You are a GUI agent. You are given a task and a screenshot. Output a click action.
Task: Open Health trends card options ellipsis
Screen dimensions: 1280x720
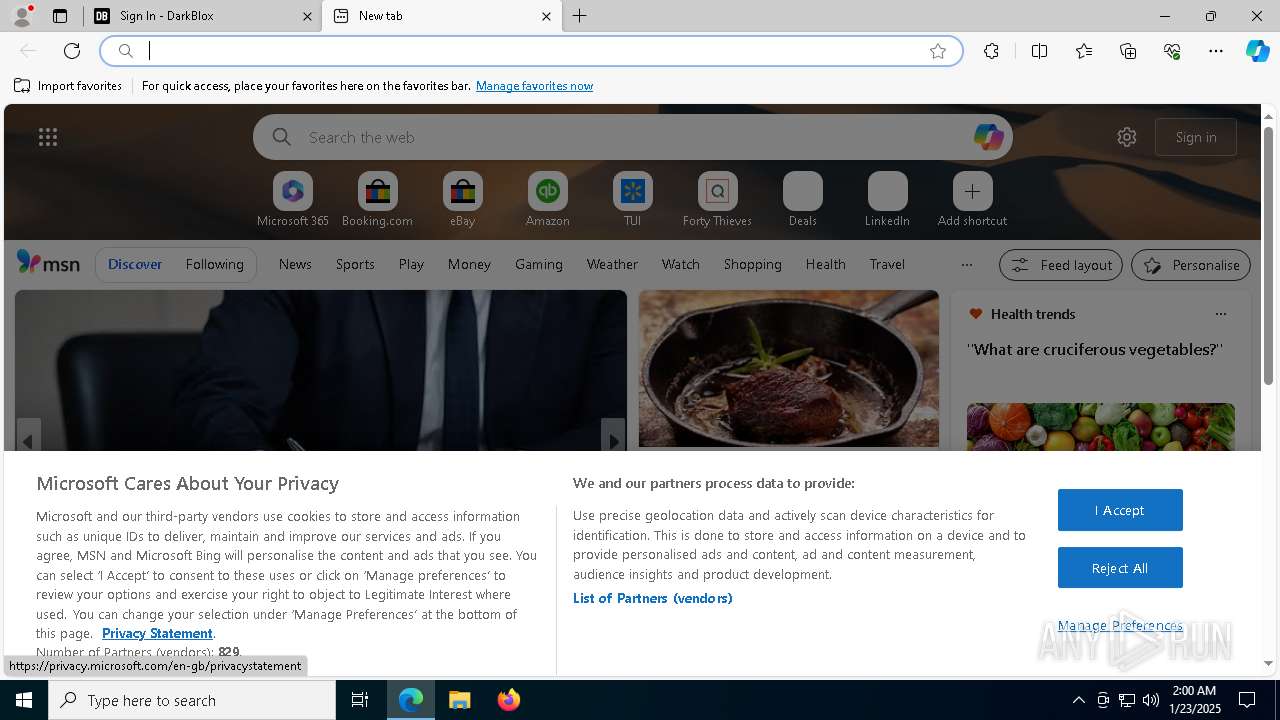1220,314
